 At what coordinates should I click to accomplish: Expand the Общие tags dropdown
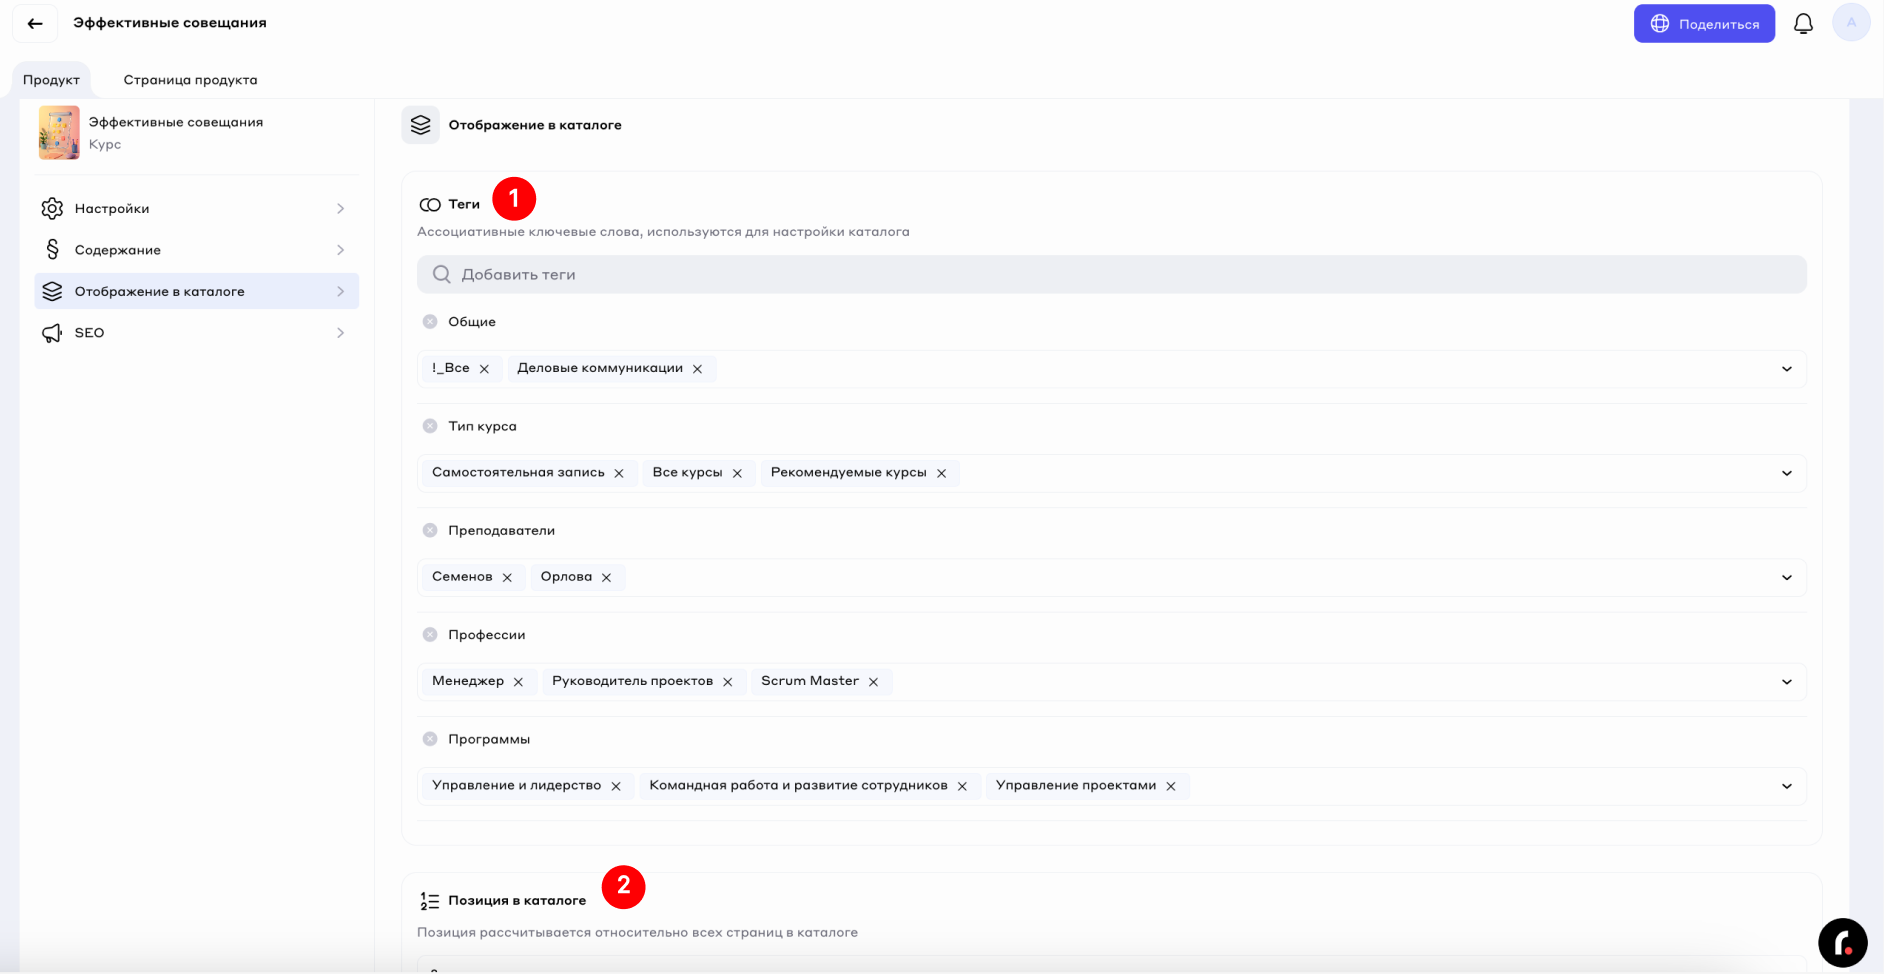click(1786, 369)
